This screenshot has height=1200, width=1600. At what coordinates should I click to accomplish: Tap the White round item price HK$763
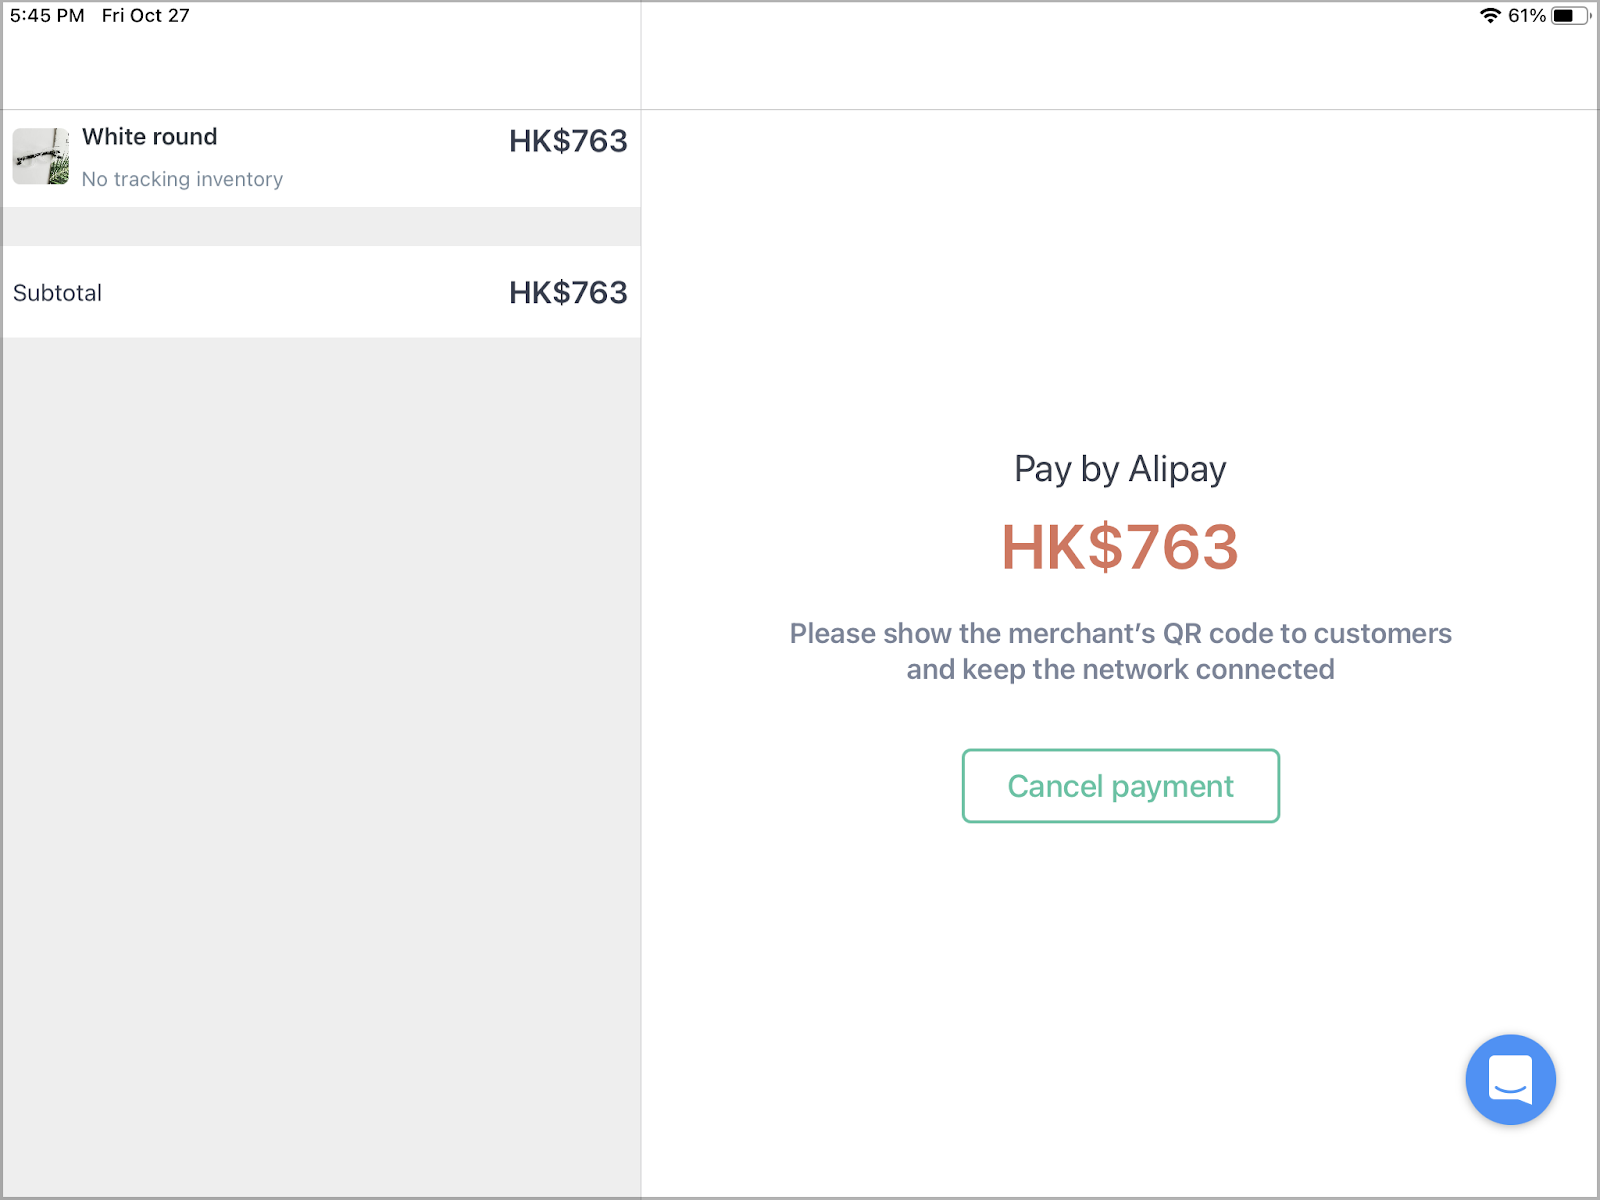click(x=568, y=141)
